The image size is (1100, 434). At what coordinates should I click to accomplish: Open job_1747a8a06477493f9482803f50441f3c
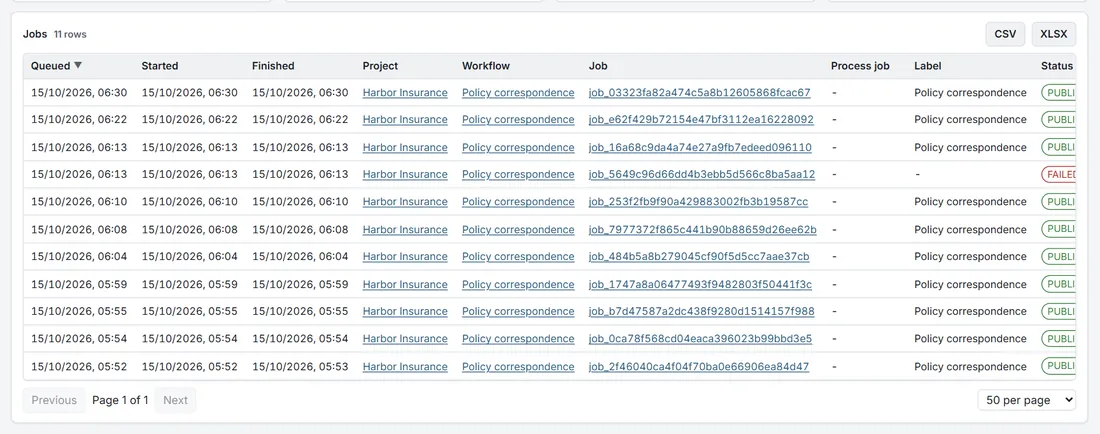click(x=700, y=284)
